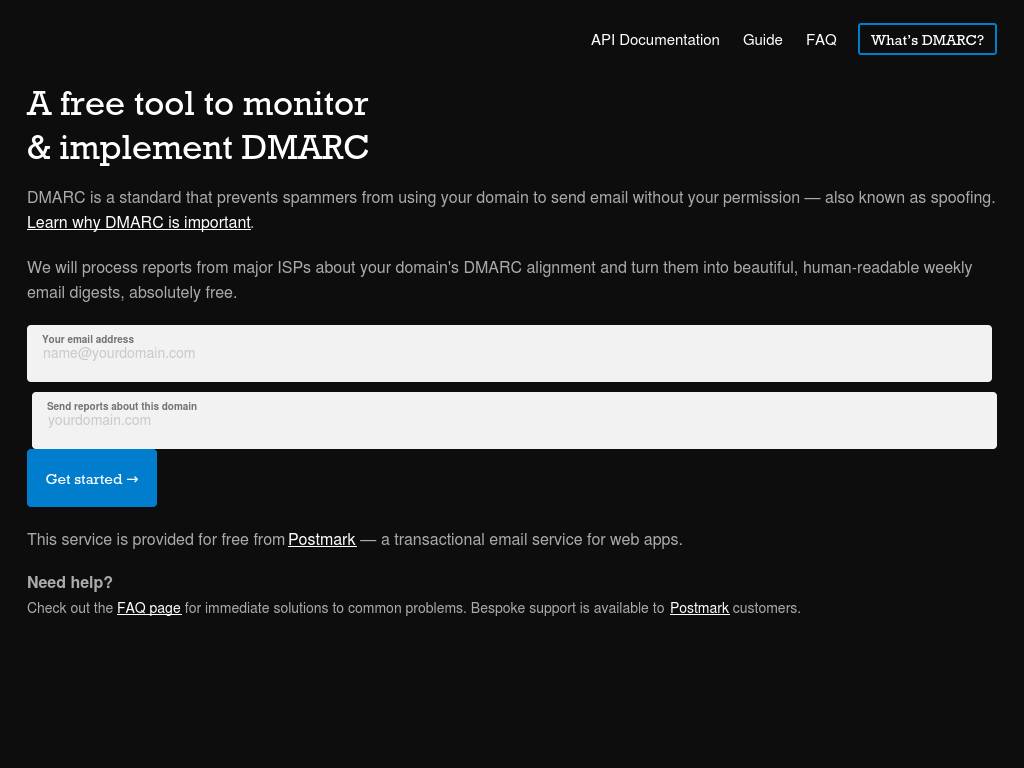Screen dimensions: 1024x768
Task: Go to the Guide page
Action: [762, 40]
